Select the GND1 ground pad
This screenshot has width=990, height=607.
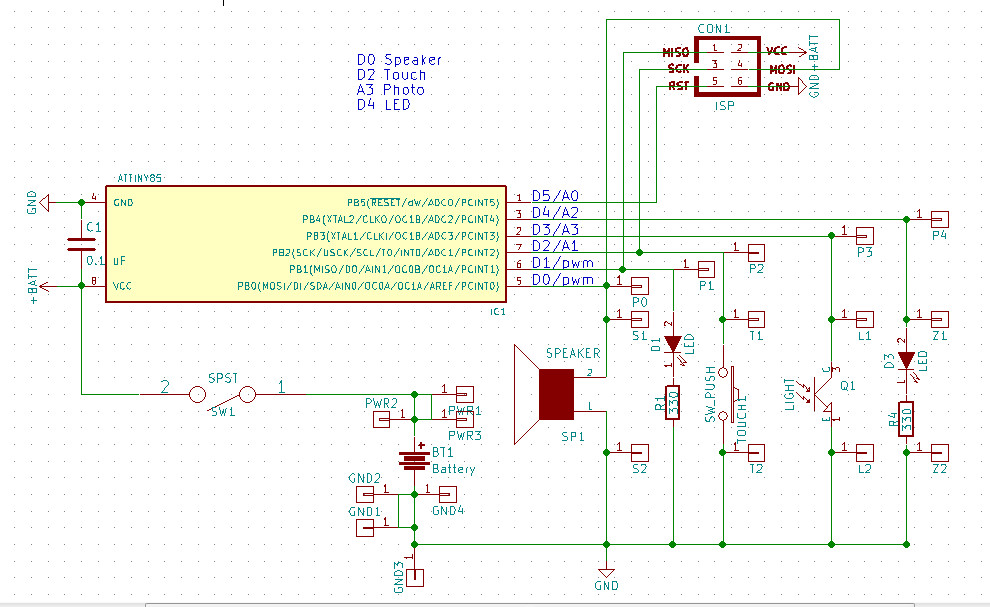[365, 527]
